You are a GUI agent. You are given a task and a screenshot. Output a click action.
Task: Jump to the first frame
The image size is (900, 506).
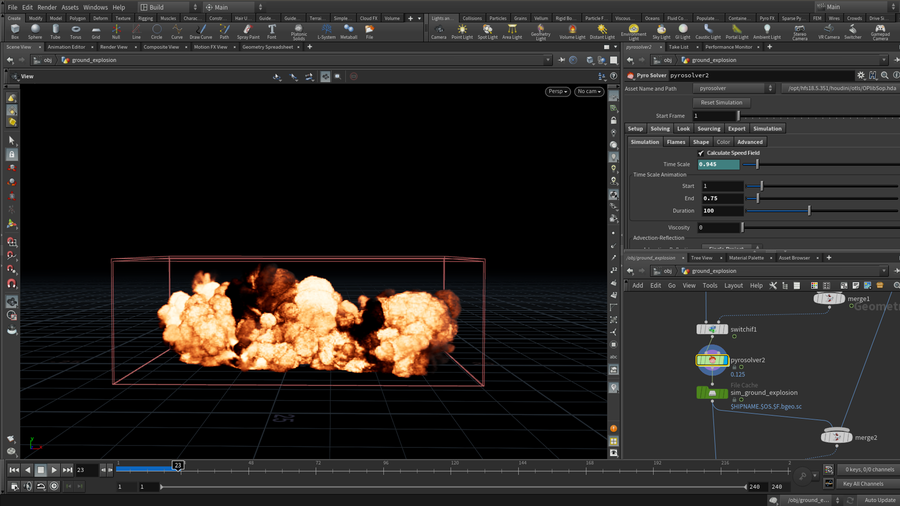tap(14, 470)
